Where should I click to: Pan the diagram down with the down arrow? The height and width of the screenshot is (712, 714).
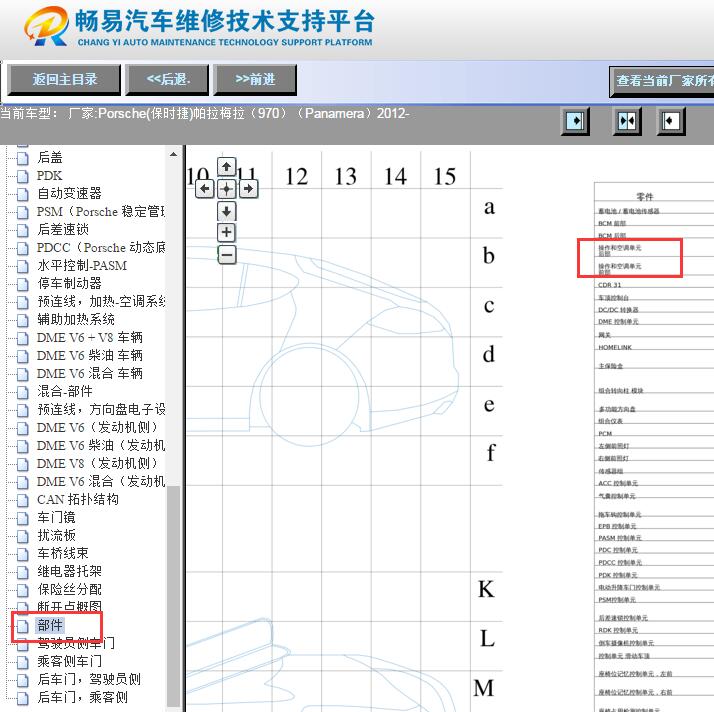click(226, 211)
